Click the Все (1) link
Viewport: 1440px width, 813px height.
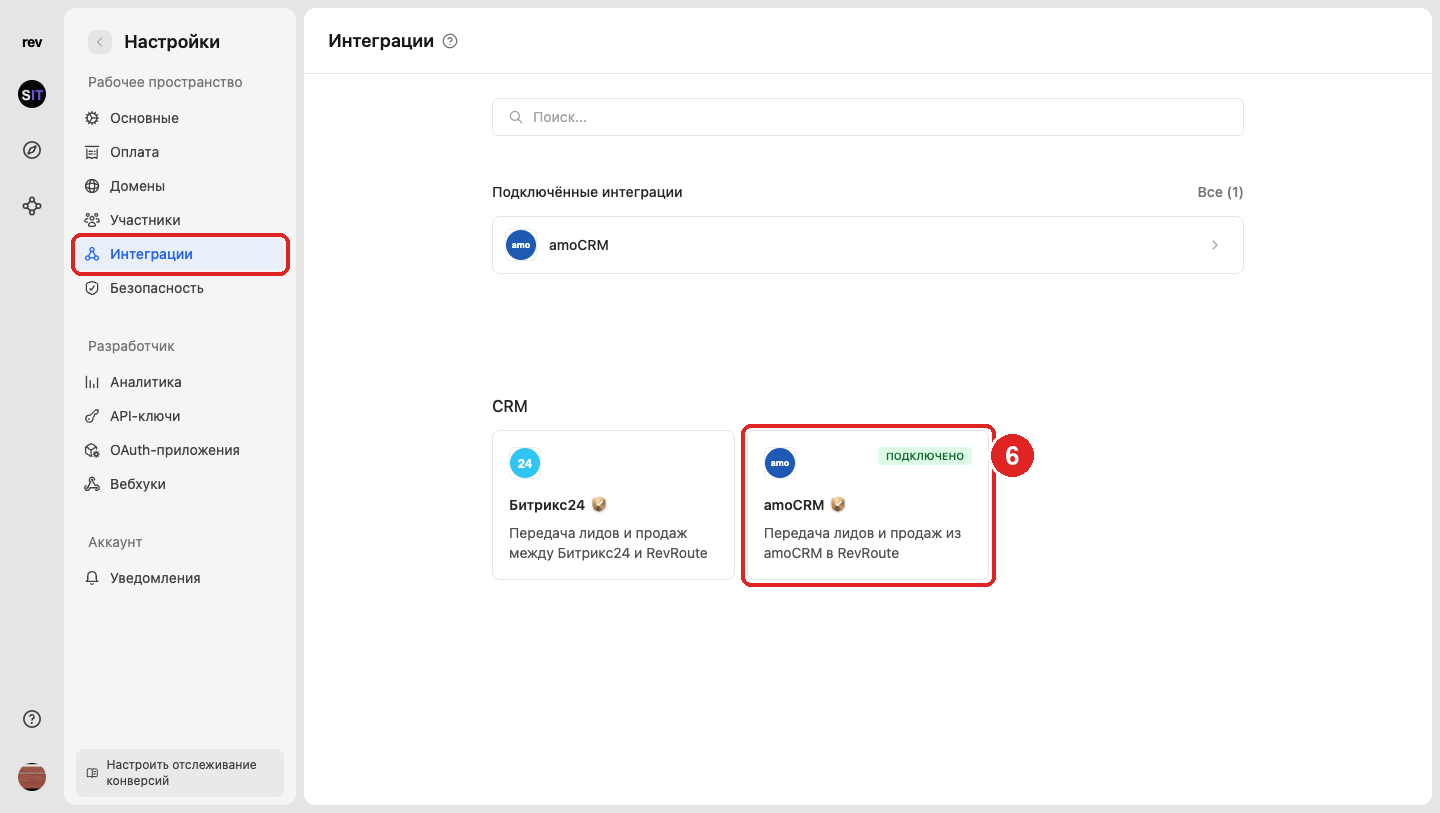point(1220,192)
